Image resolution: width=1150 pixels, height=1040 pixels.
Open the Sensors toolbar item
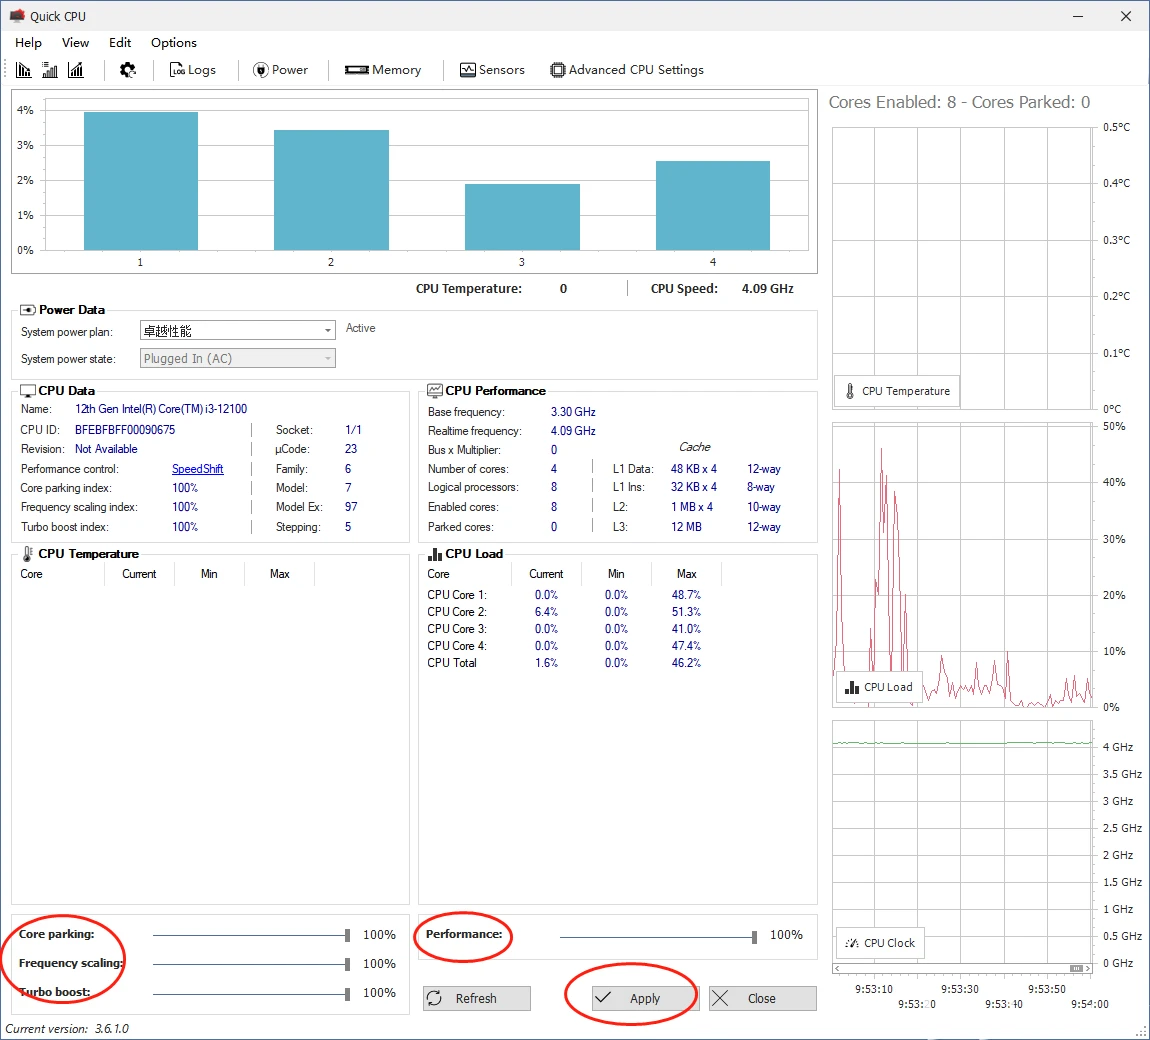coord(492,70)
